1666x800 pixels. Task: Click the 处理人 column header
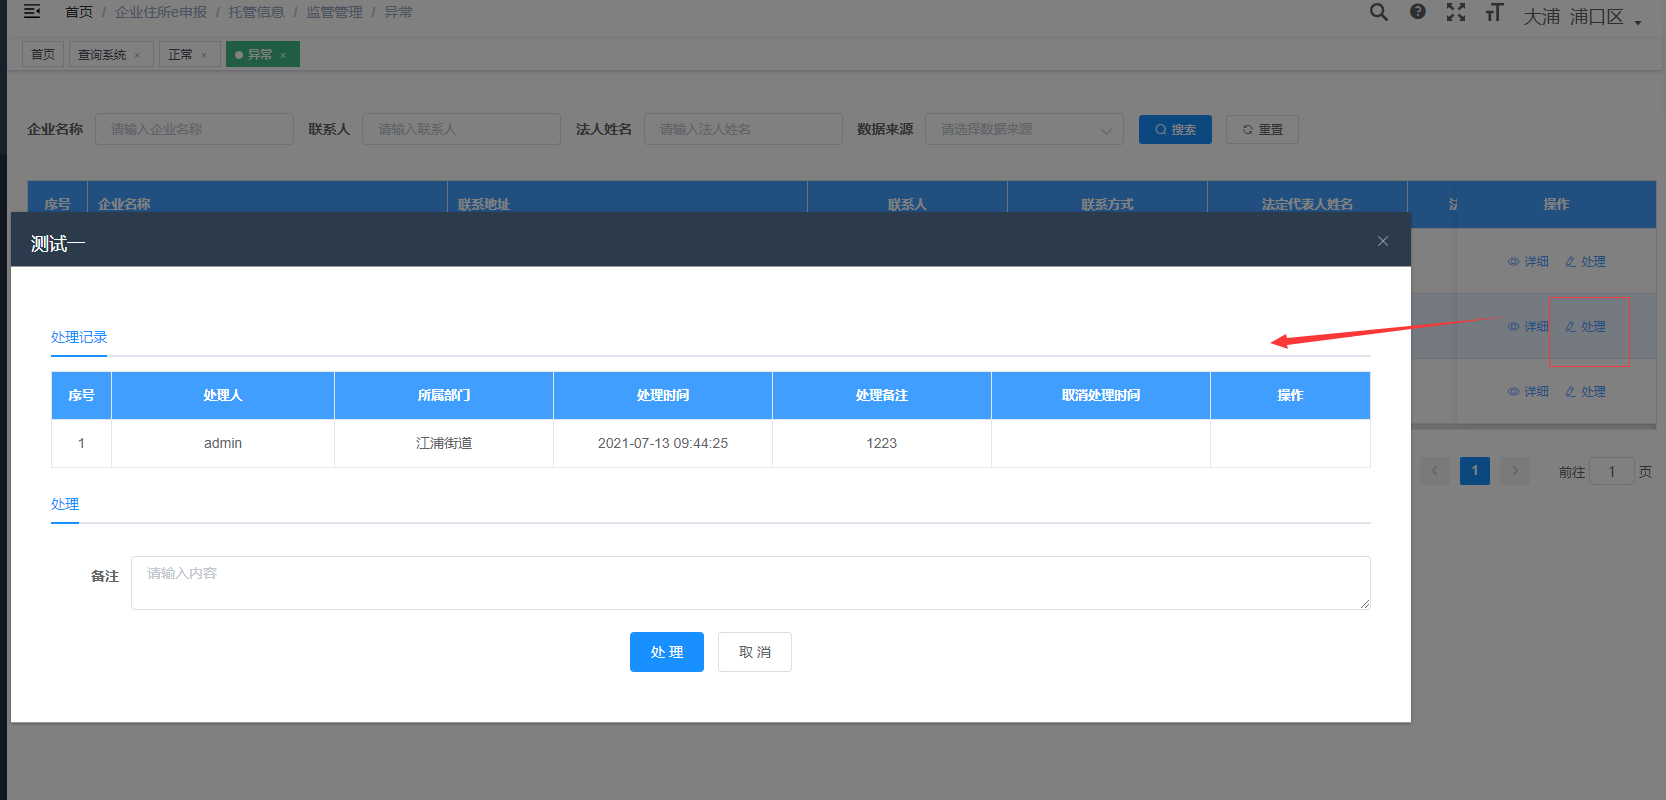point(223,395)
